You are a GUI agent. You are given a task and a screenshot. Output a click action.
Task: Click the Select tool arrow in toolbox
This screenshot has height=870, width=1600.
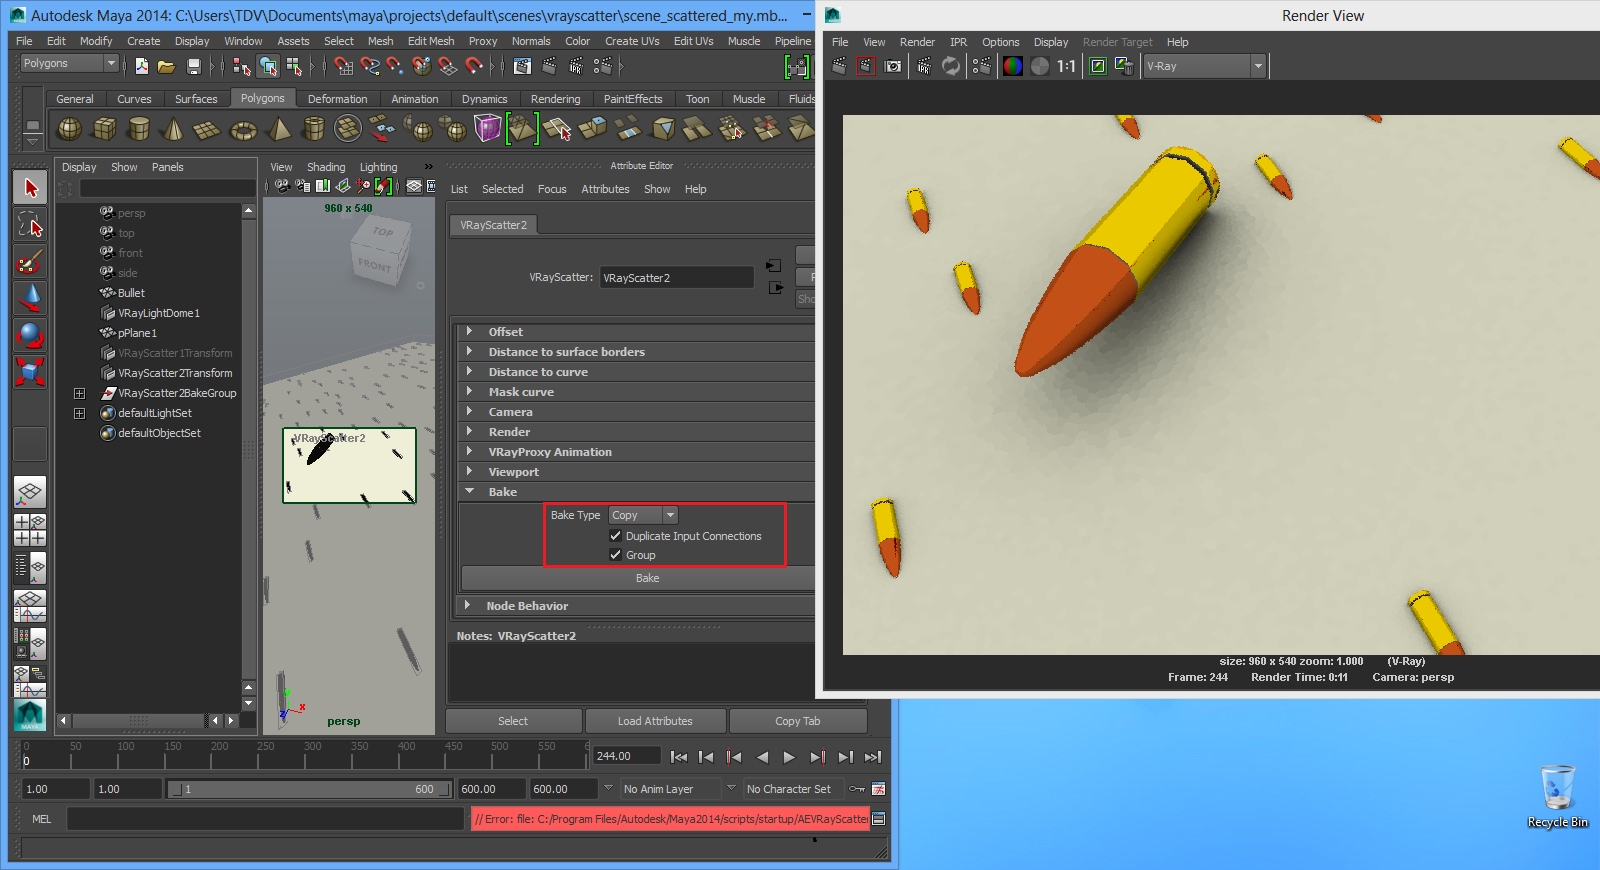[x=30, y=187]
